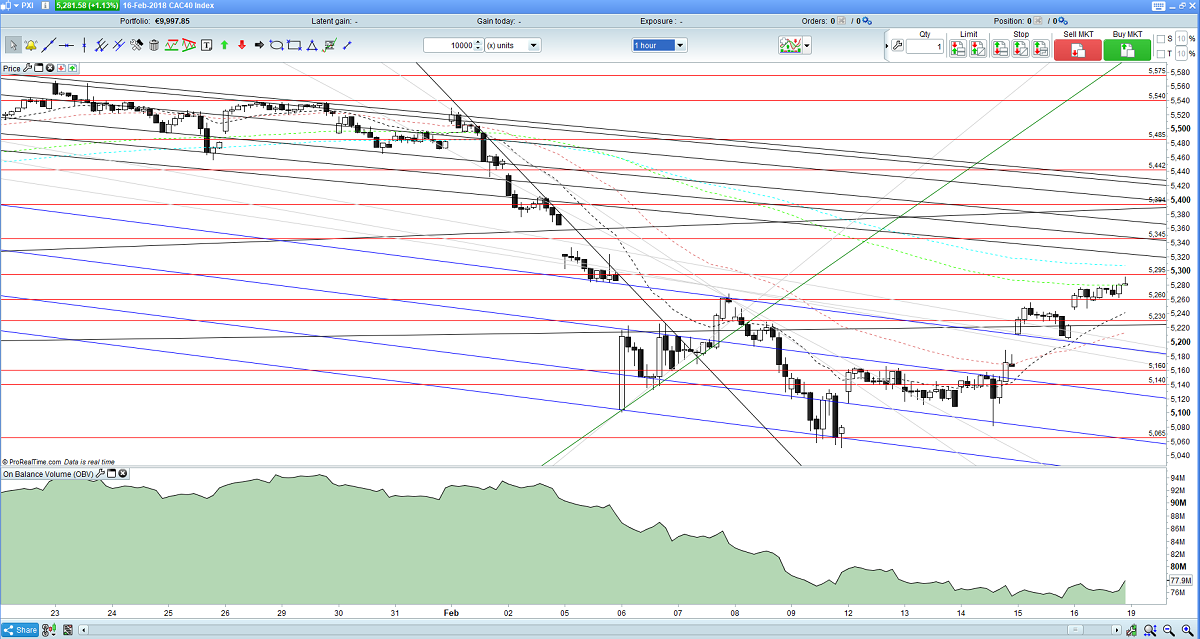Decrease quantity with stepper down arrow
This screenshot has height=639, width=1200.
[x=478, y=48]
